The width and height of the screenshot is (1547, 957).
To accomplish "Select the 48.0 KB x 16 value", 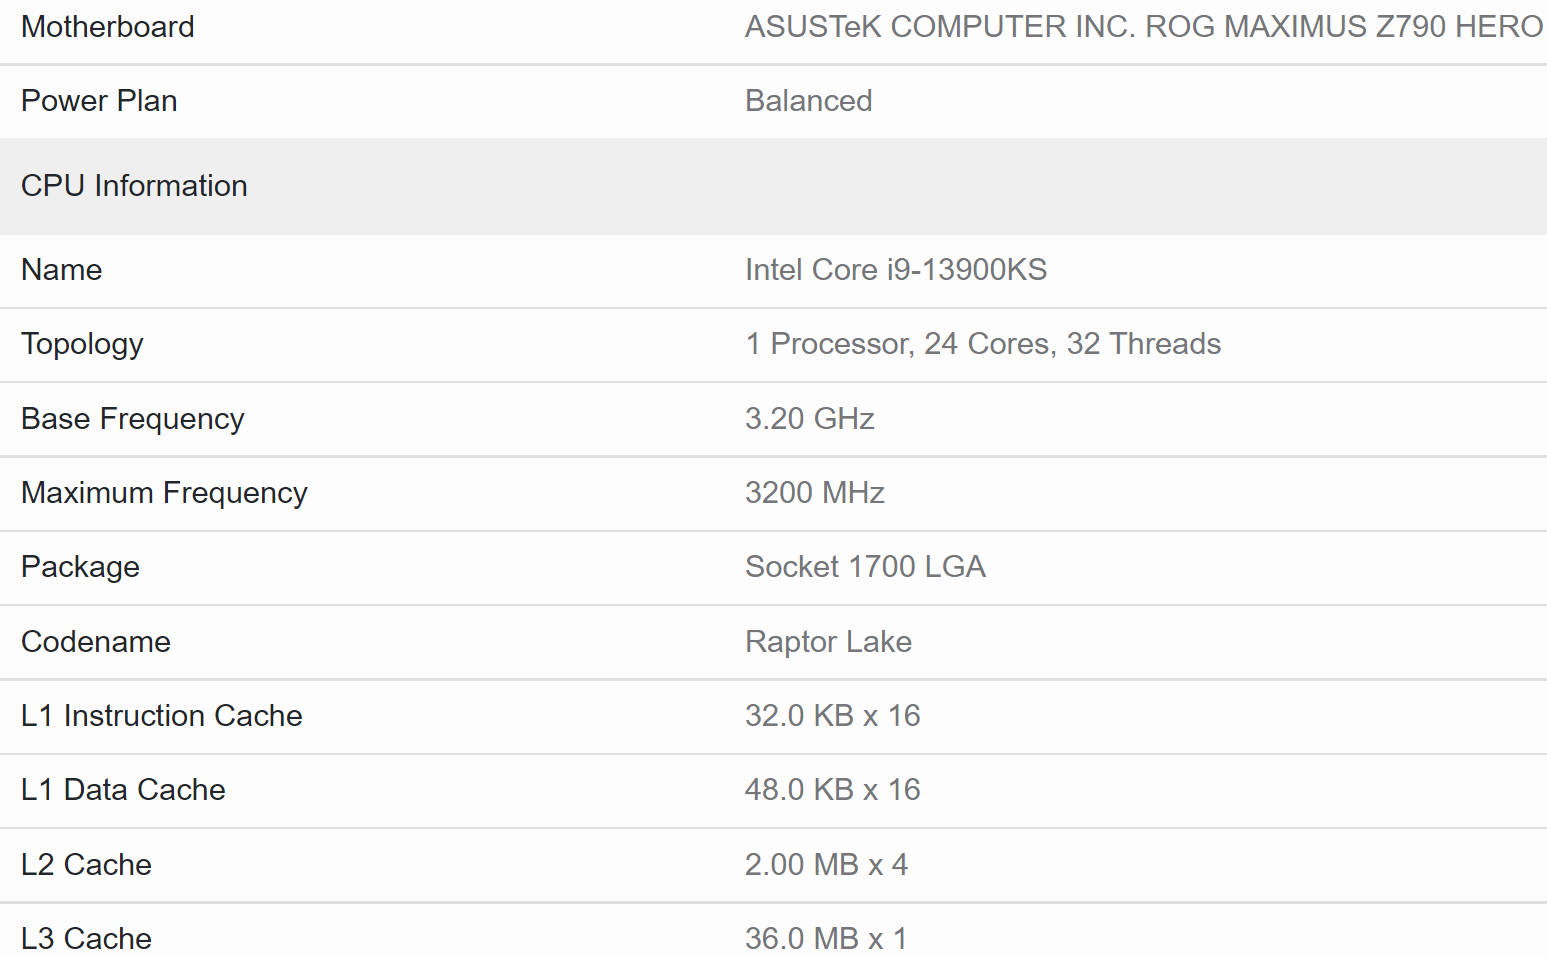I will (832, 790).
